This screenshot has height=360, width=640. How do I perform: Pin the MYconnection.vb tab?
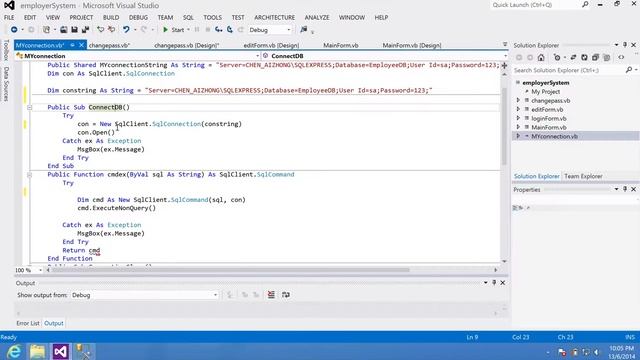(72, 45)
